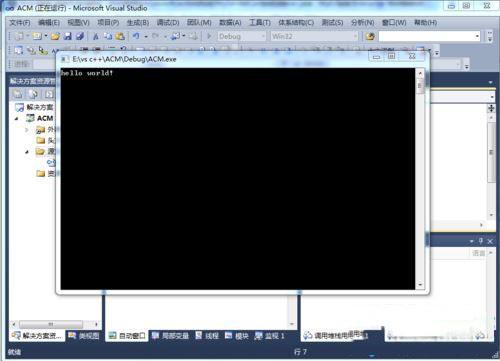This screenshot has height=361, width=500.
Task: Switch to the 解决方案资源管理器 tab
Action: pyautogui.click(x=37, y=335)
